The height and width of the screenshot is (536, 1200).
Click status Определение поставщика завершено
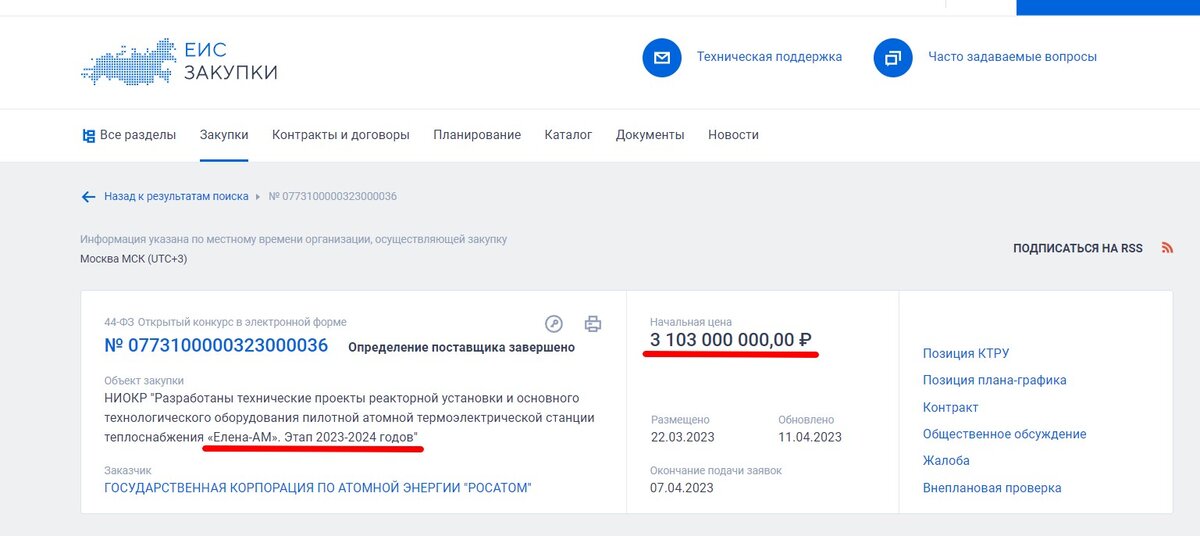click(x=461, y=348)
